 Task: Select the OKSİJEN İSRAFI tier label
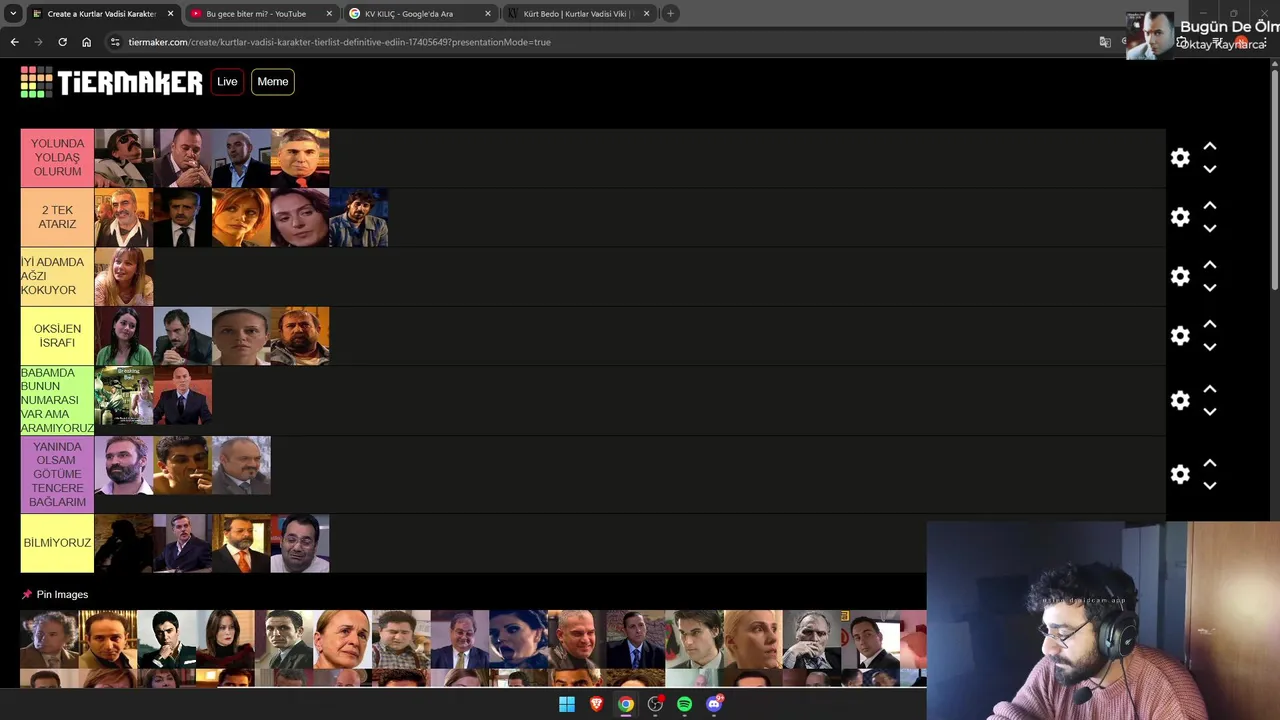click(57, 335)
